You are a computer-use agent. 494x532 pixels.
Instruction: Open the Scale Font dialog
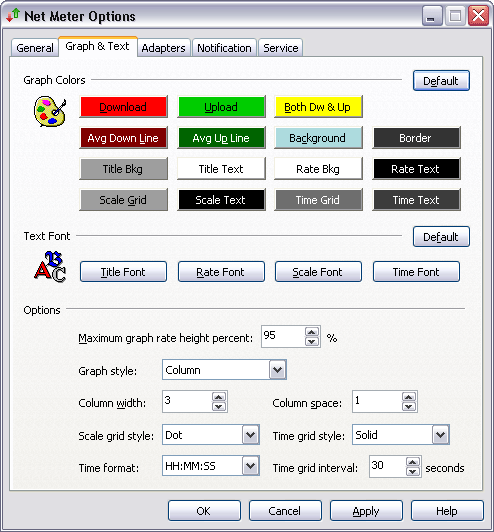[318, 272]
